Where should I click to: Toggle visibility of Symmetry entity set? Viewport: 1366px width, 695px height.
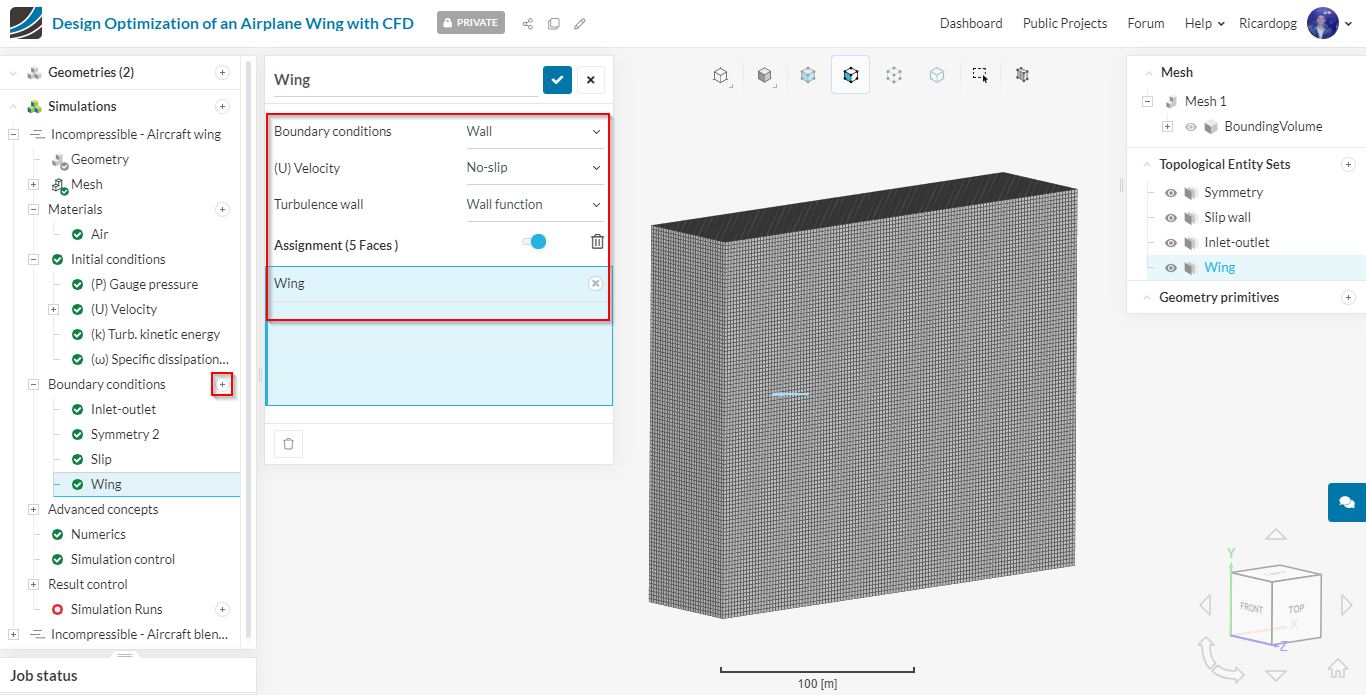pyautogui.click(x=1170, y=192)
